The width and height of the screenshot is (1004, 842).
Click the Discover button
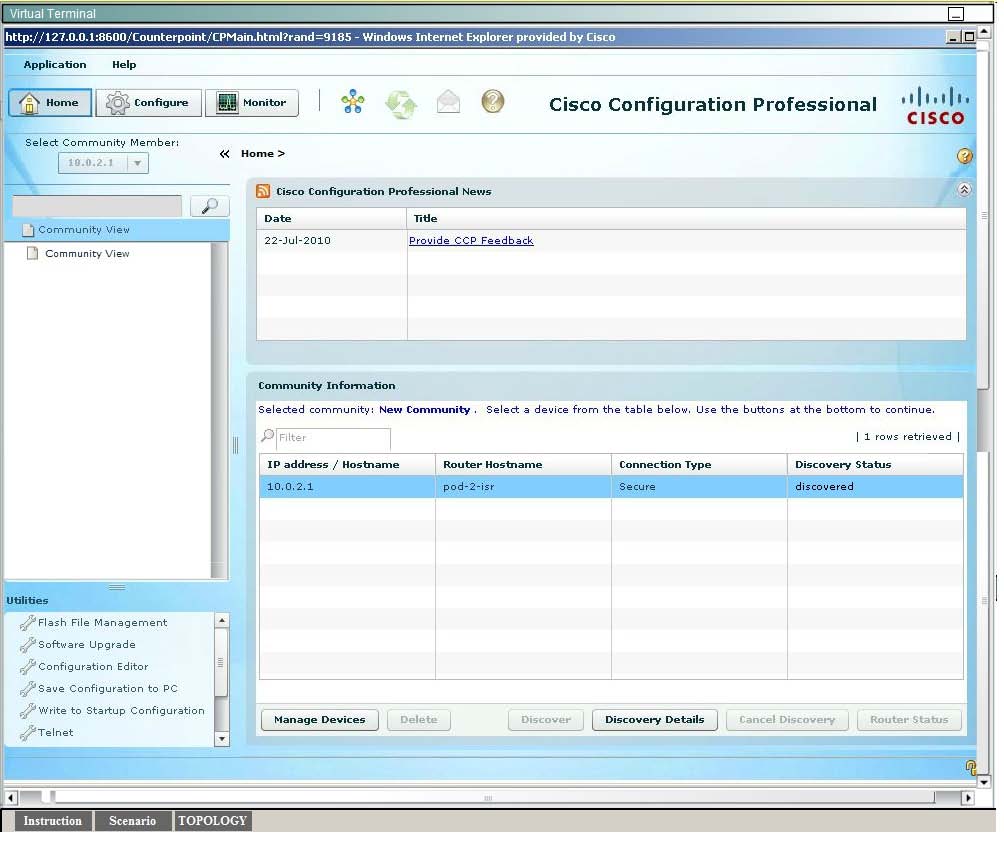click(x=546, y=720)
